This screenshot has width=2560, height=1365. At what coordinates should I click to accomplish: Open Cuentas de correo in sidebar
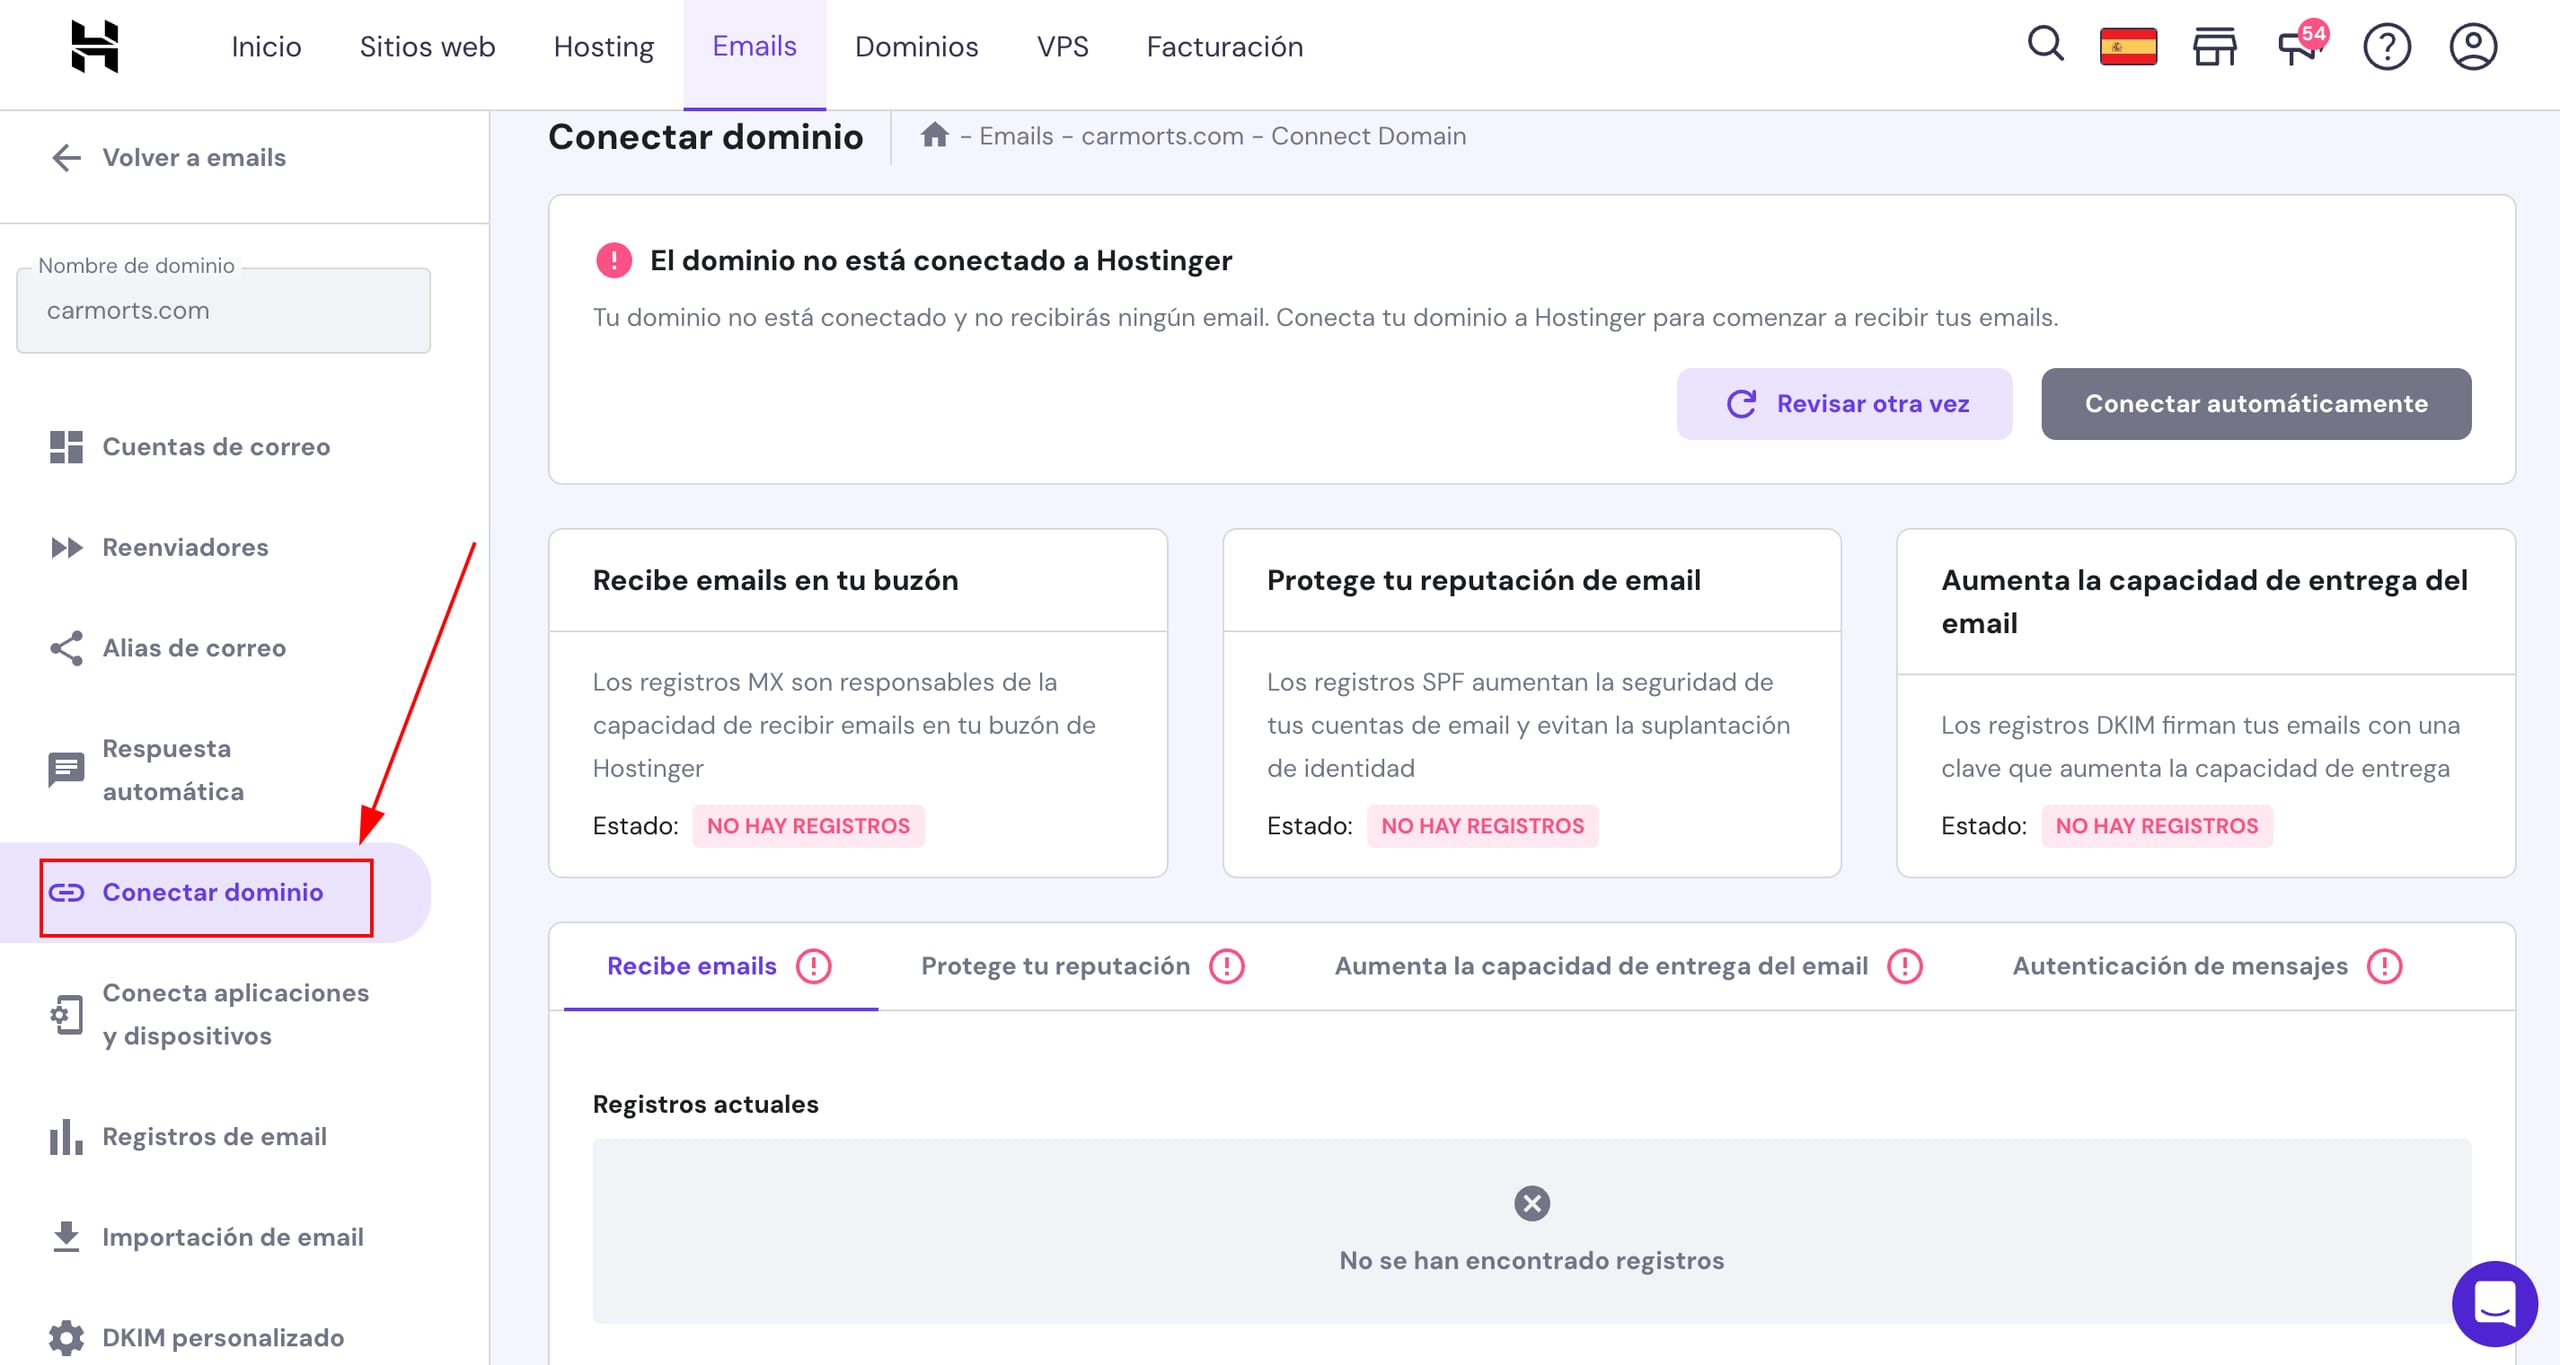[x=215, y=446]
